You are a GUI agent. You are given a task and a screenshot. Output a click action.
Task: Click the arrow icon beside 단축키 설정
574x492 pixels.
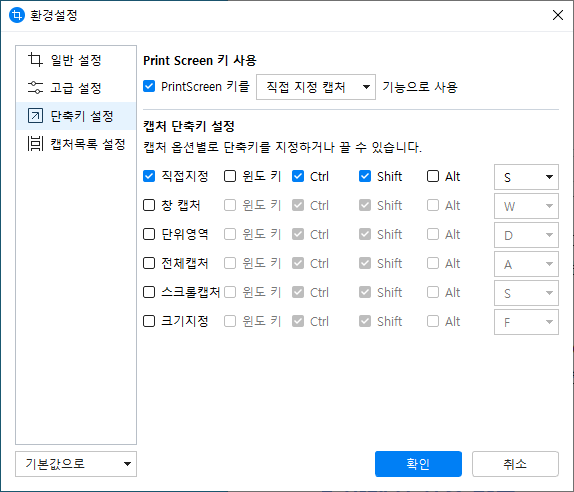coord(36,116)
